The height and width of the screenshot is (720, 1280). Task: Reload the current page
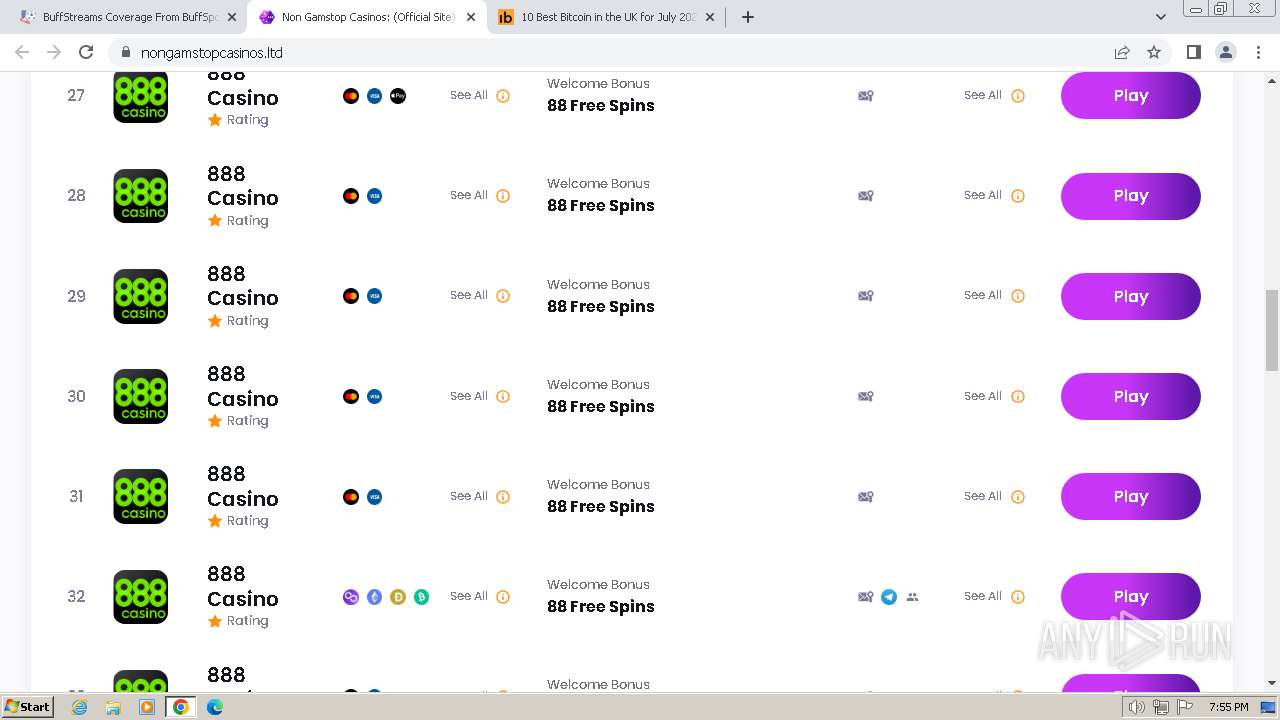[86, 52]
